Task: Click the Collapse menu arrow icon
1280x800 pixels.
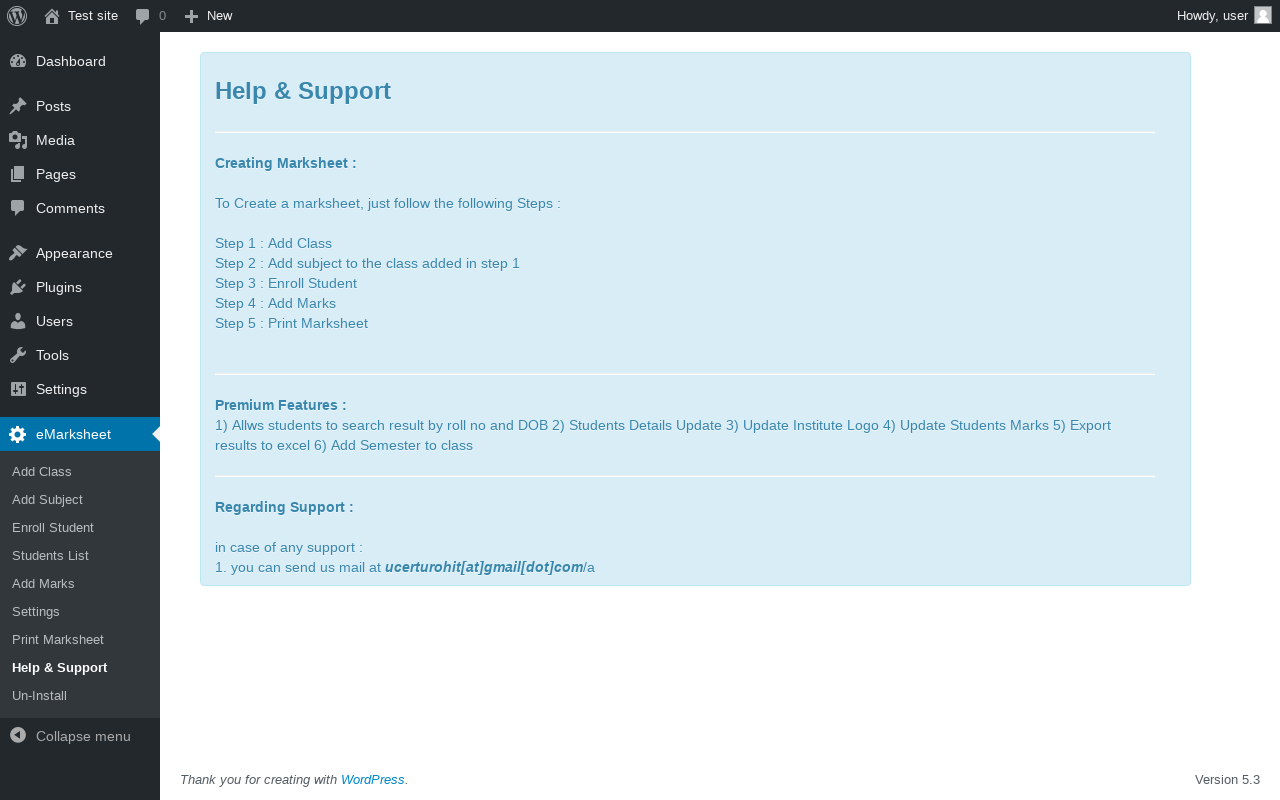Action: 18,735
